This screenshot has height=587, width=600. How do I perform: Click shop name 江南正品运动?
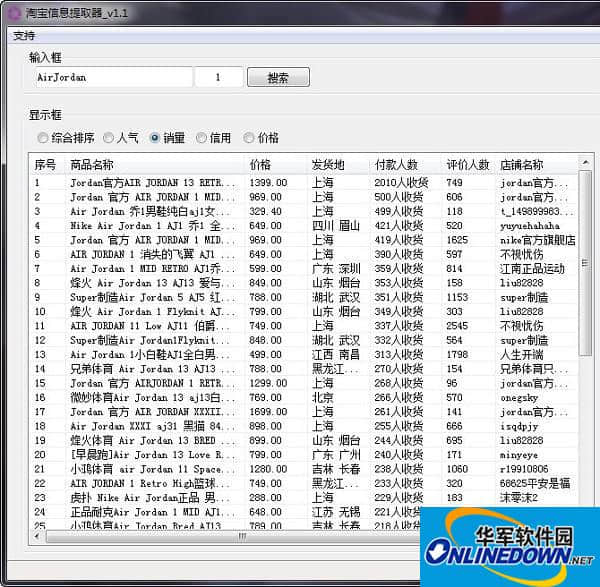pyautogui.click(x=532, y=269)
